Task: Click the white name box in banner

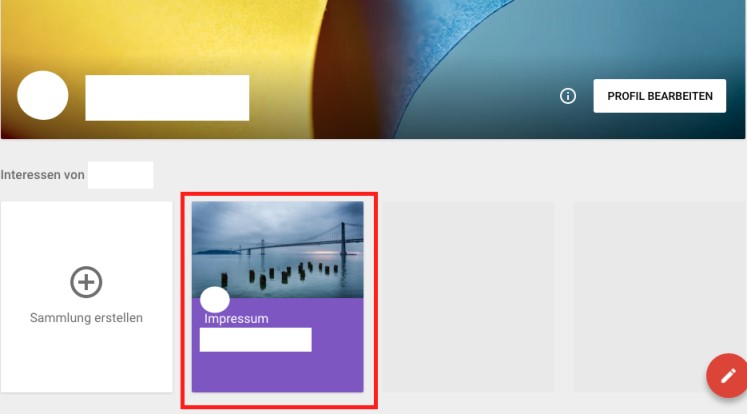Action: [x=167, y=98]
